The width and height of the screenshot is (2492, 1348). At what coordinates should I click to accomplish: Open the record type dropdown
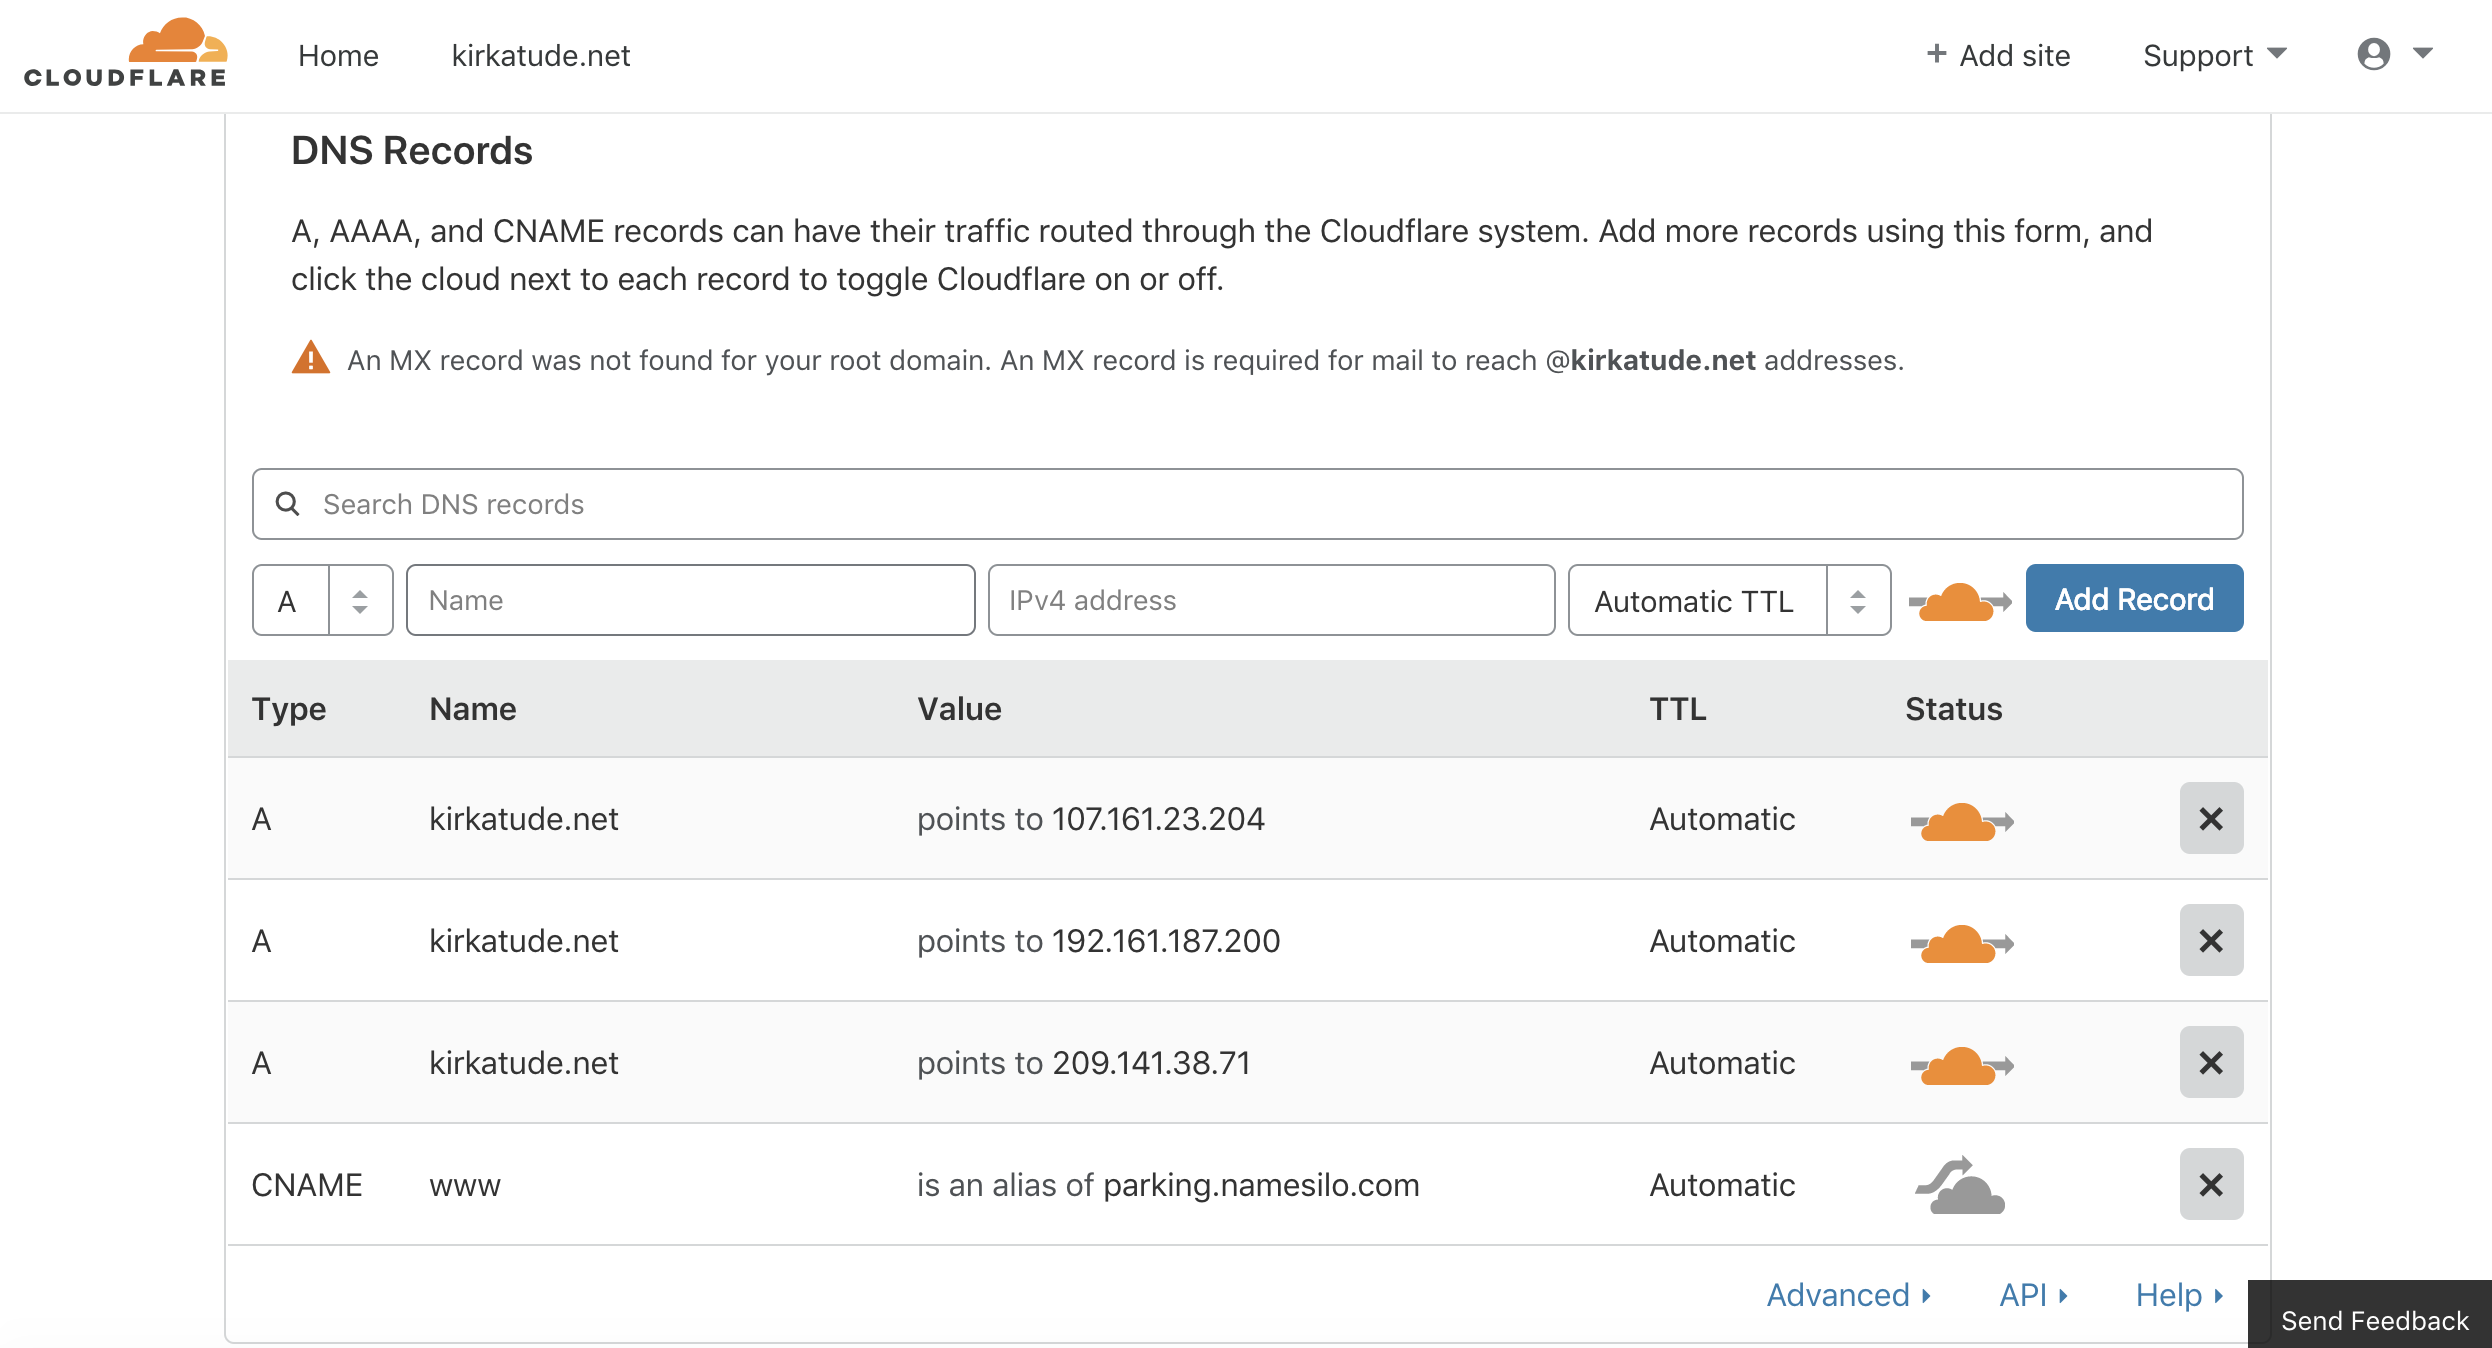(322, 601)
